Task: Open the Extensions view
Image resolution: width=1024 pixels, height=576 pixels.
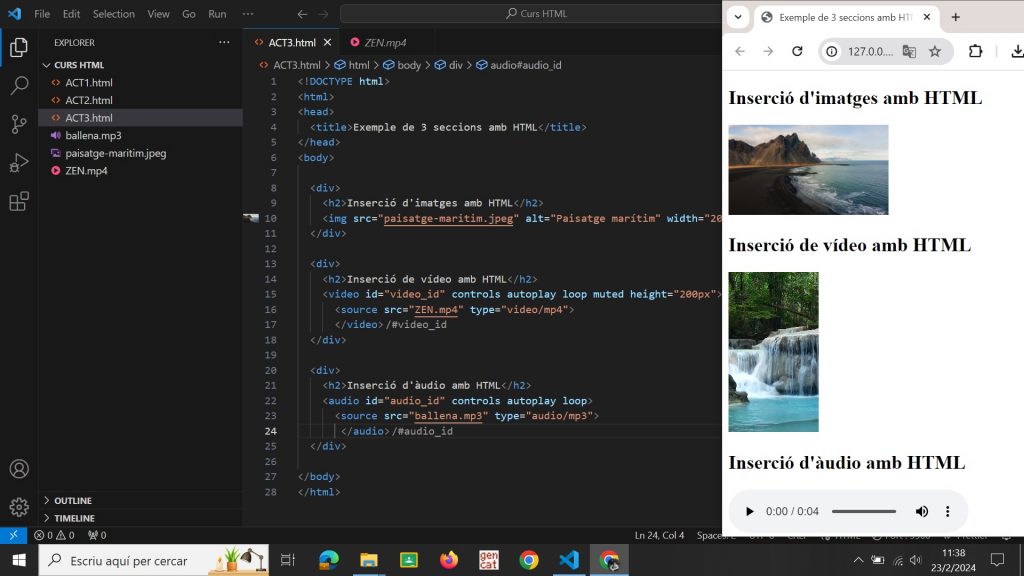Action: [18, 202]
